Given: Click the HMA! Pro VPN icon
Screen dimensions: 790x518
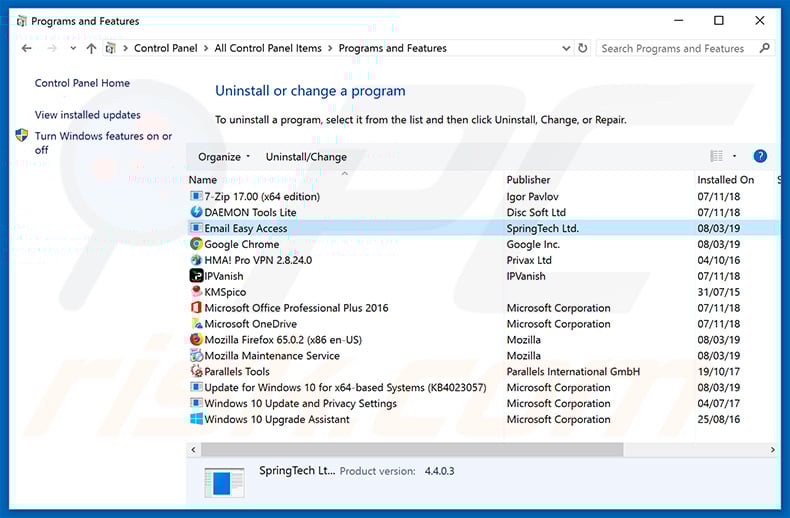Looking at the screenshot, I should 196,260.
